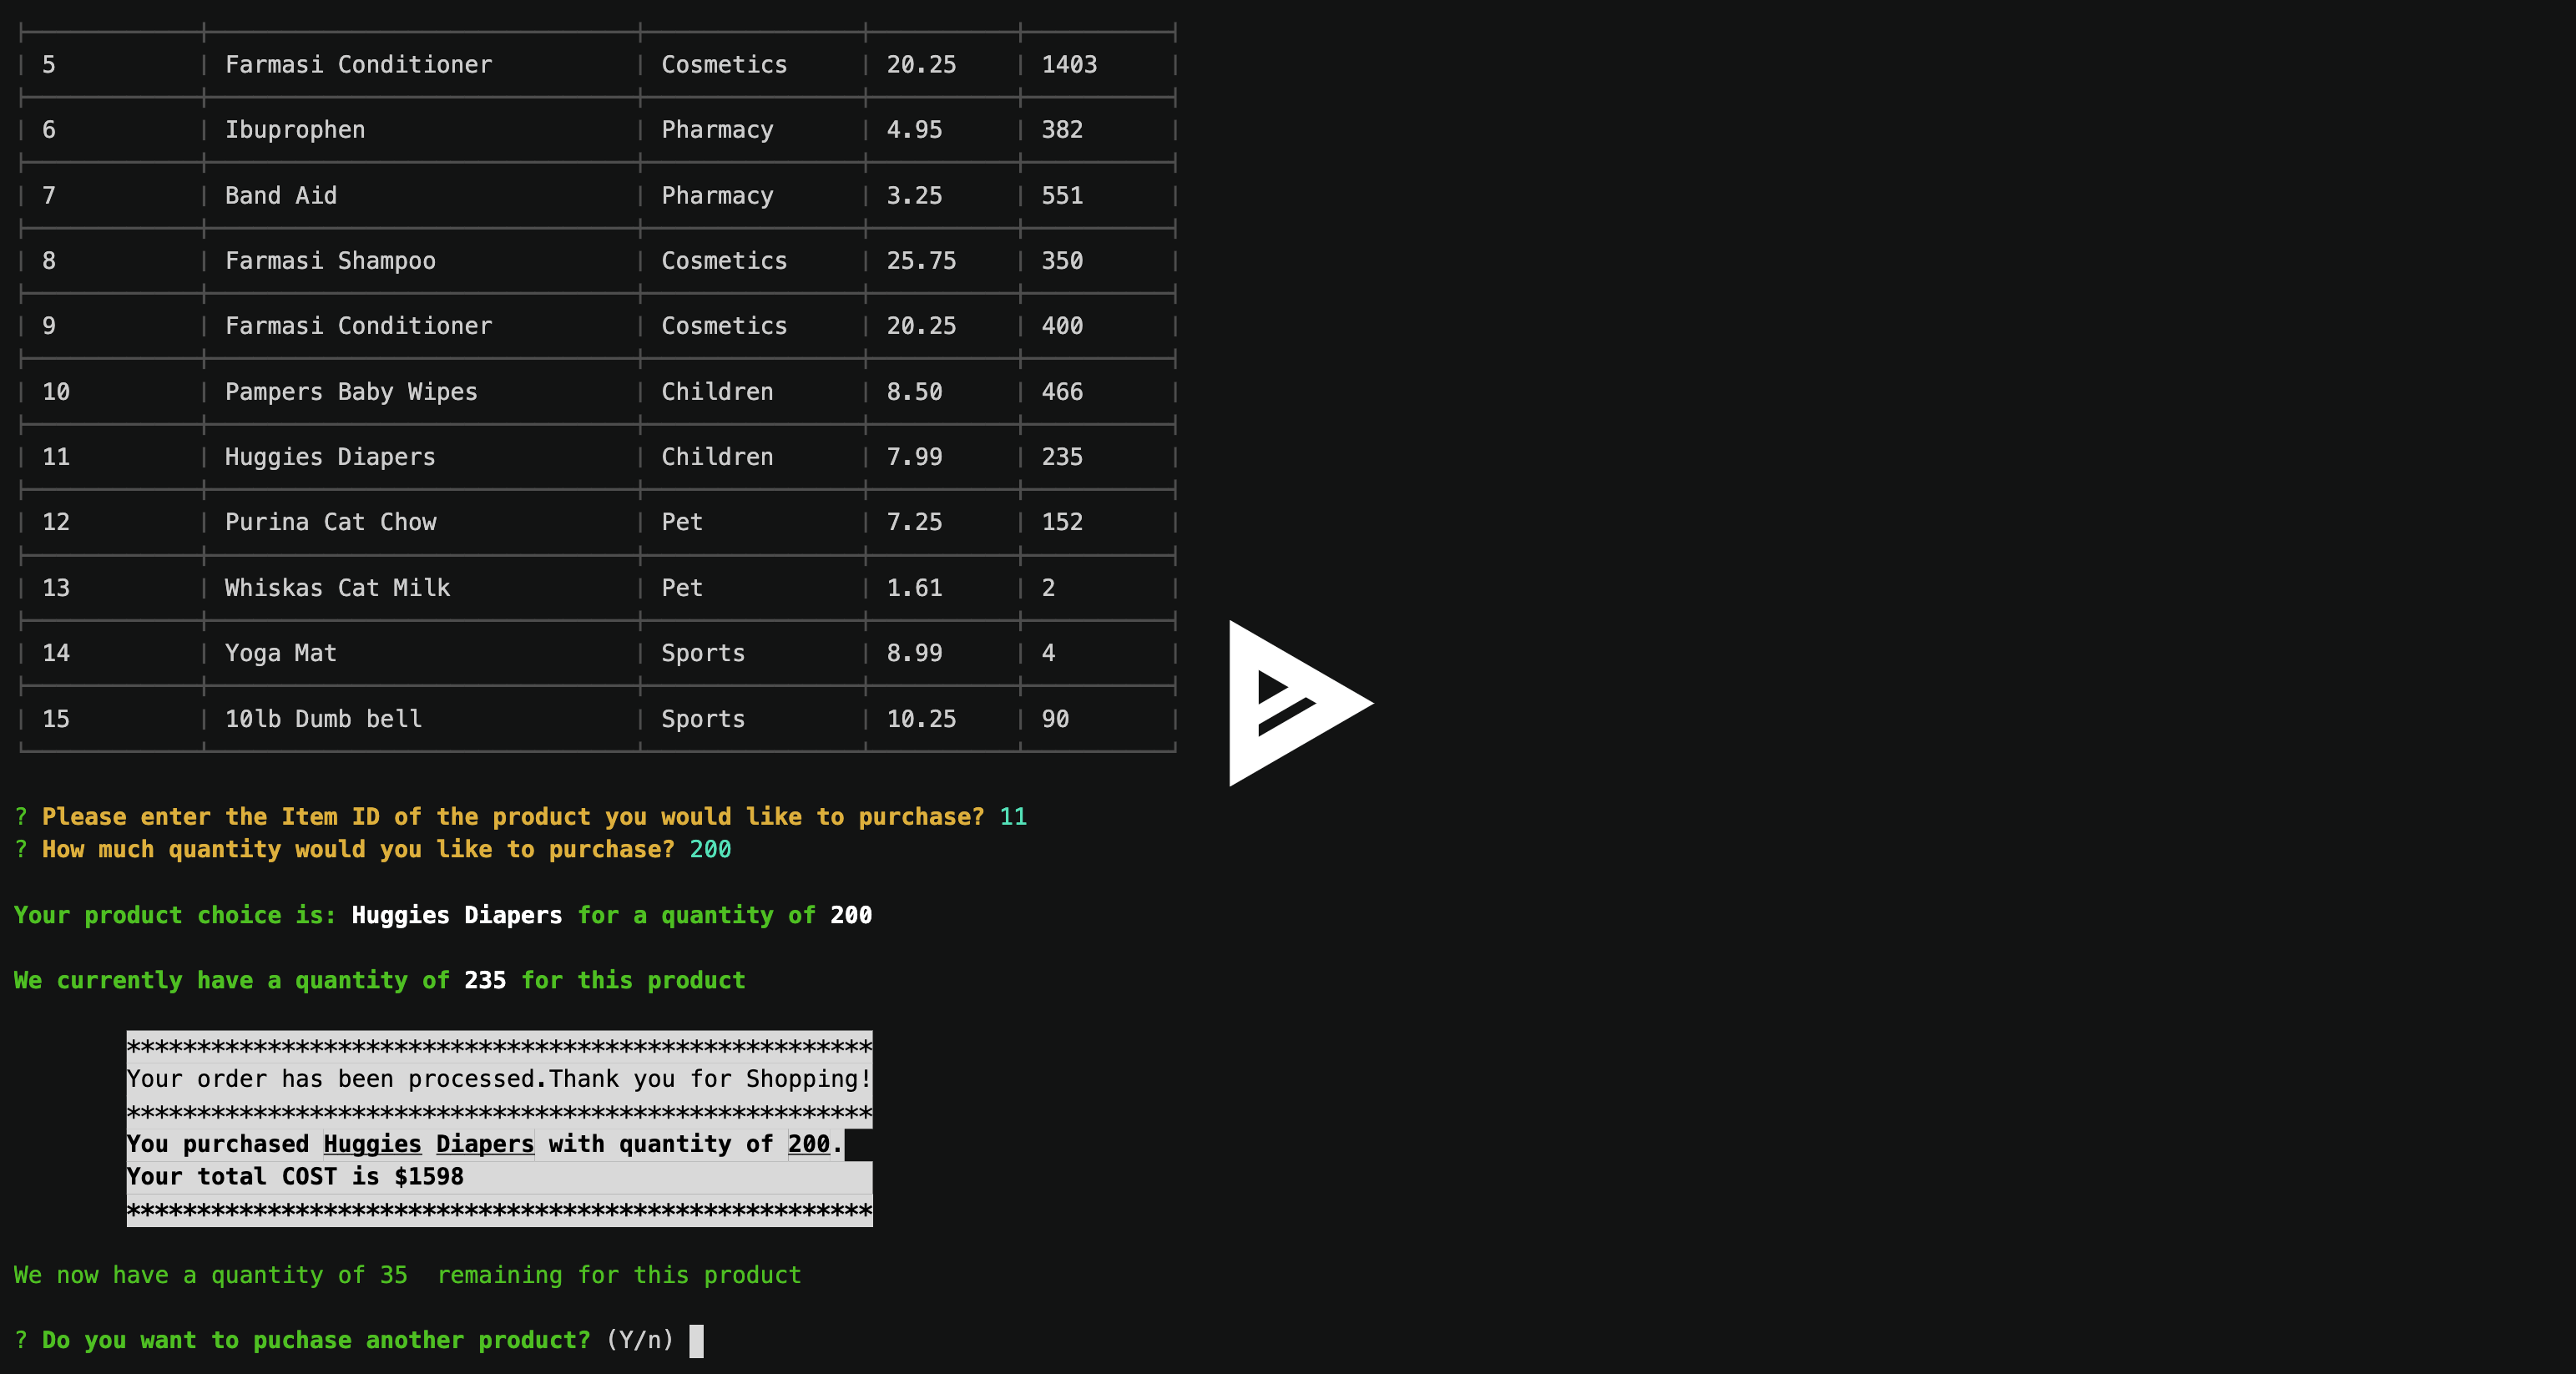Click 'Huggies Diapers' in table row 11
This screenshot has height=1374, width=2576.
pyautogui.click(x=330, y=457)
